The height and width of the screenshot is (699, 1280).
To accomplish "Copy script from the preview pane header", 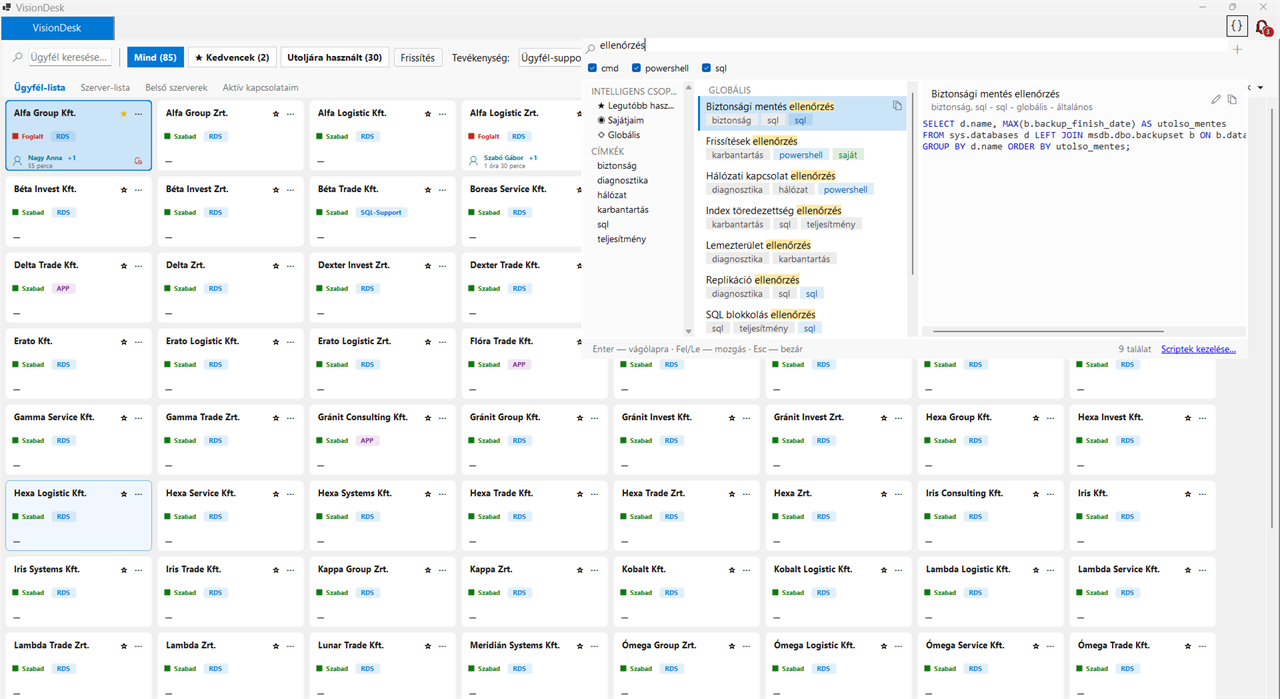I will pyautogui.click(x=1233, y=99).
